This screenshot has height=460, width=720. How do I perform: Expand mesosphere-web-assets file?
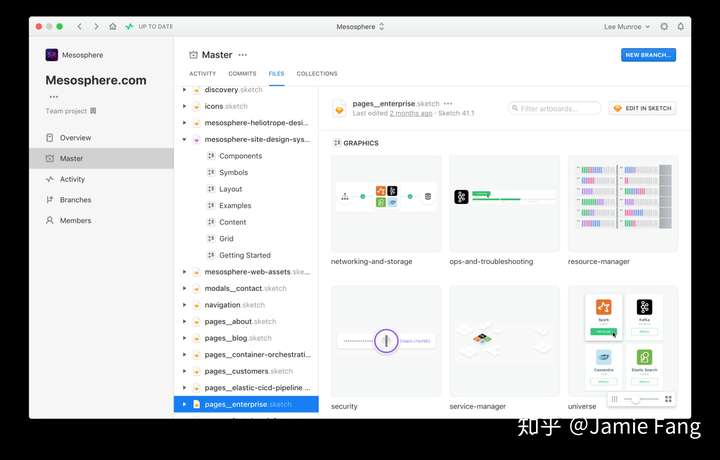pyautogui.click(x=184, y=272)
